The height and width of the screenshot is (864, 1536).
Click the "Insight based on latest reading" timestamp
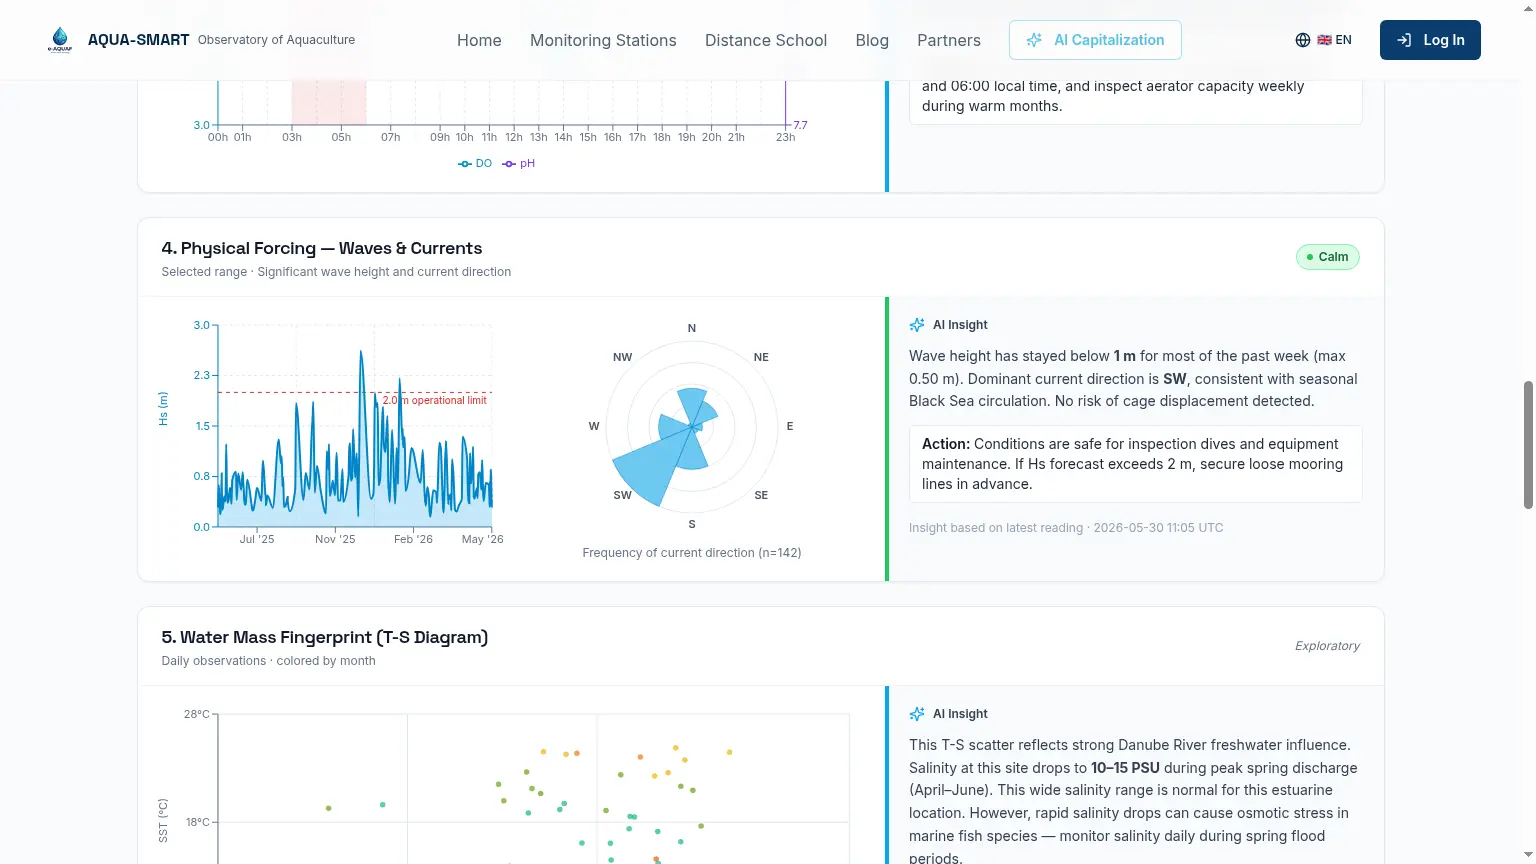pyautogui.click(x=1066, y=528)
